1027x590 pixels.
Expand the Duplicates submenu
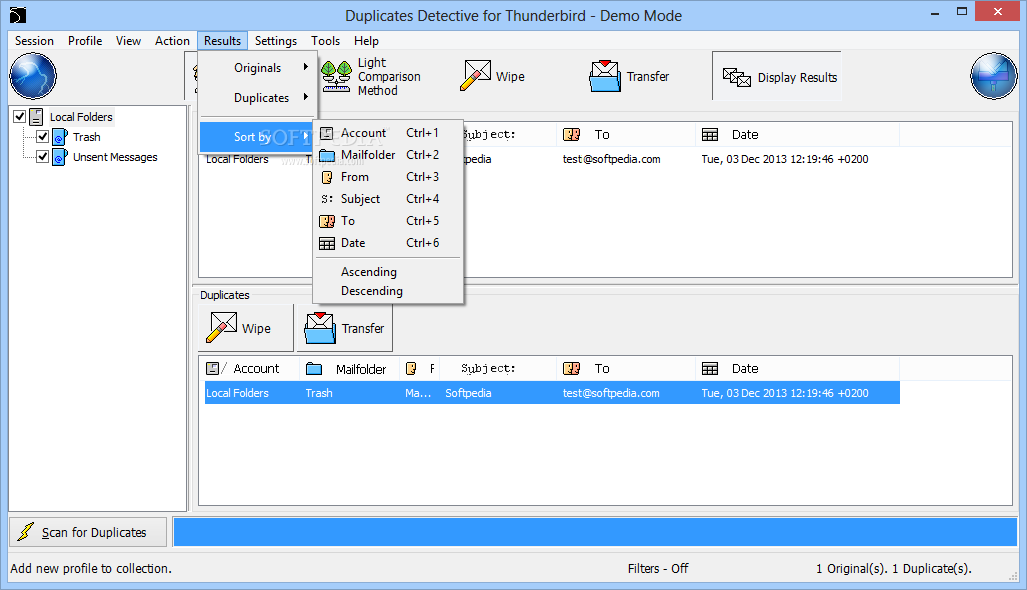(x=258, y=98)
